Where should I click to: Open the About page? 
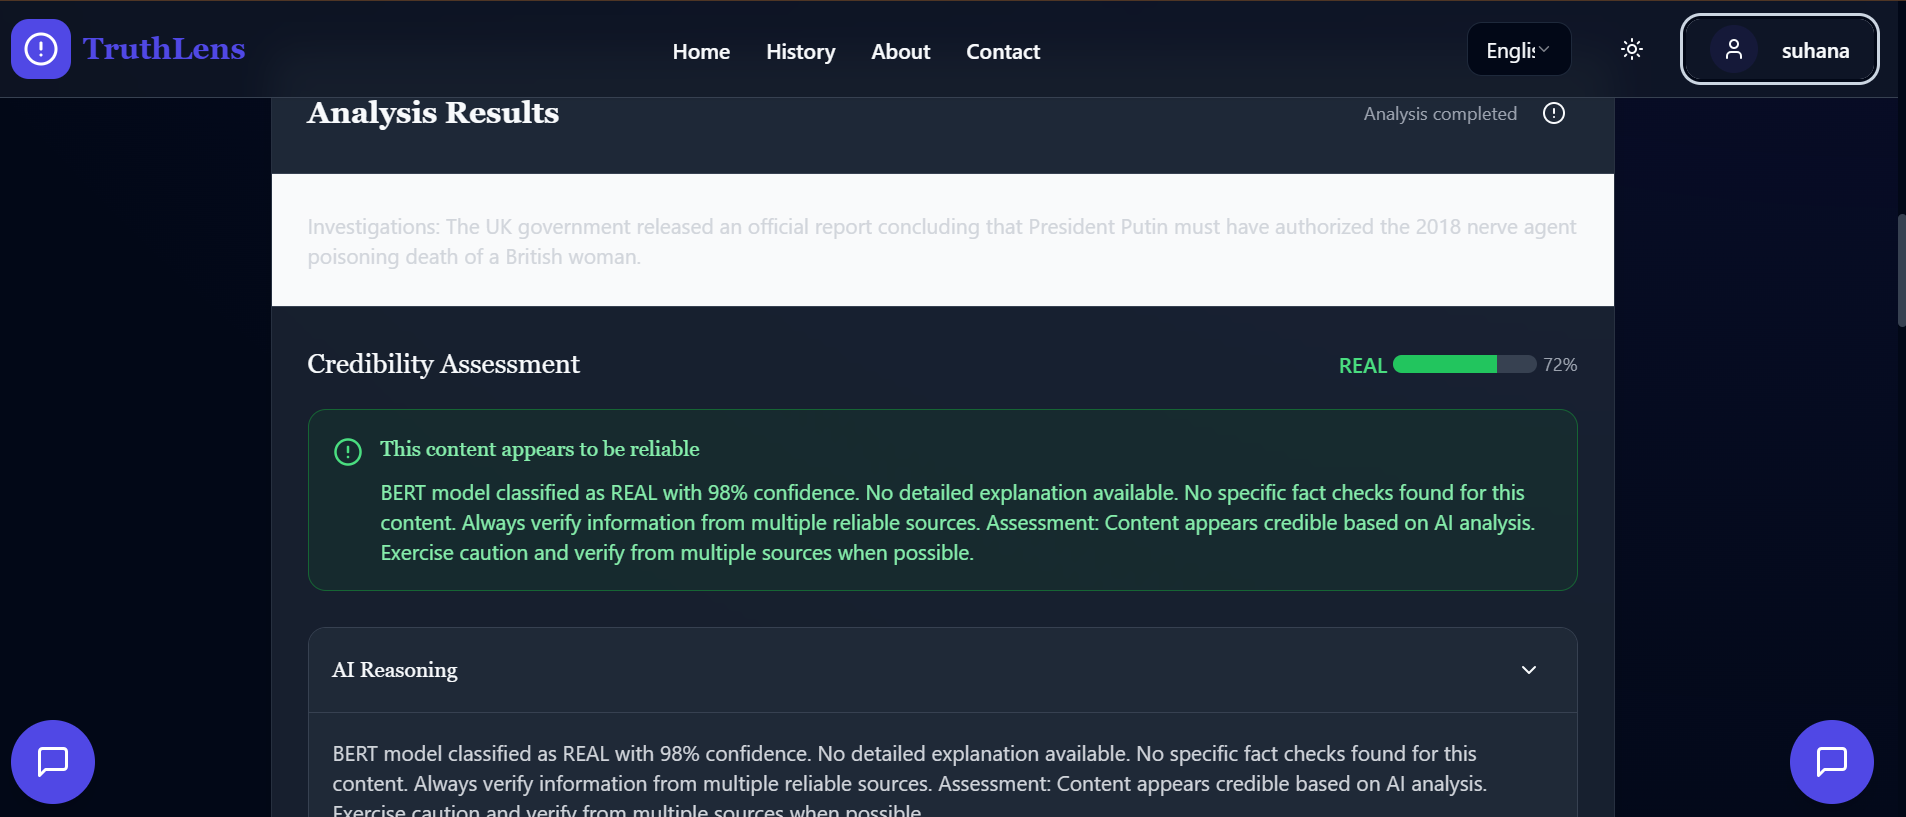tap(900, 52)
